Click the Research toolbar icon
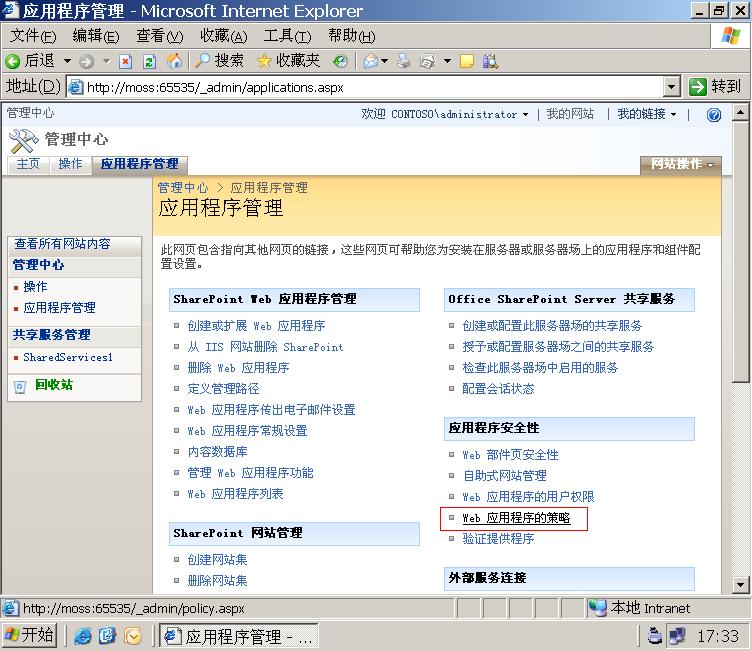 [490, 61]
